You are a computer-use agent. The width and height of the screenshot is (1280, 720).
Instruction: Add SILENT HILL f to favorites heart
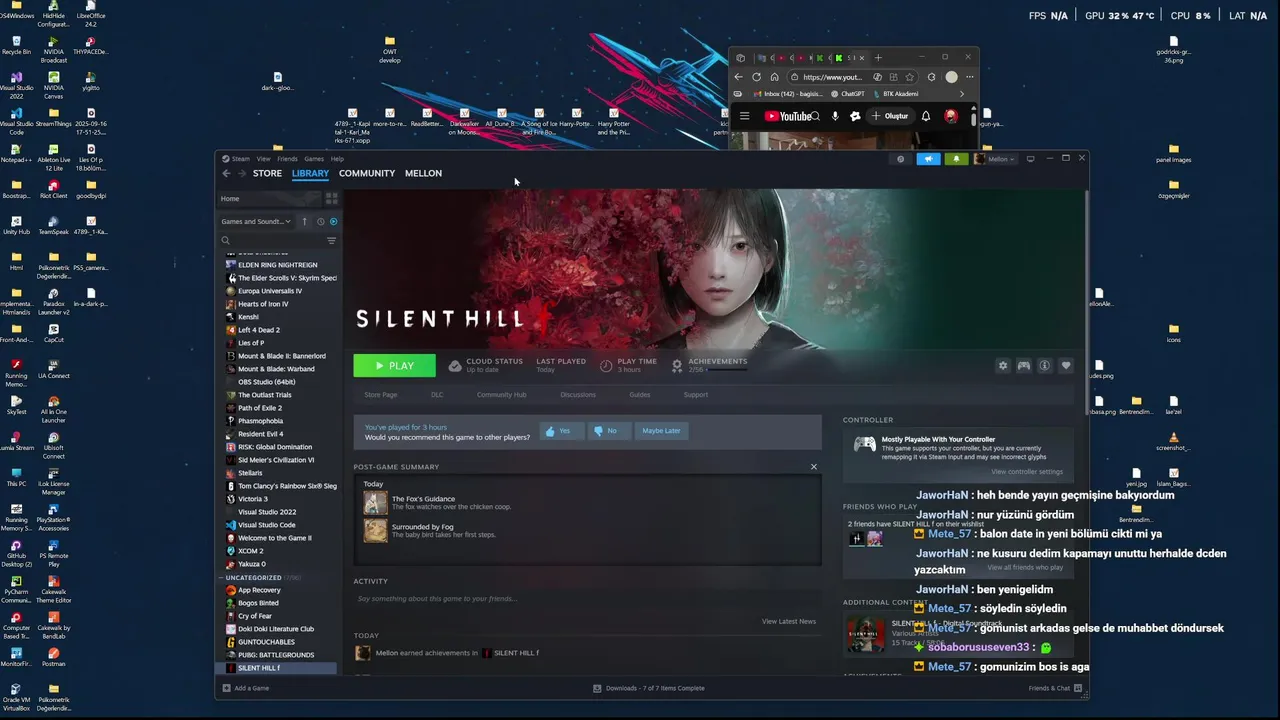[1066, 366]
